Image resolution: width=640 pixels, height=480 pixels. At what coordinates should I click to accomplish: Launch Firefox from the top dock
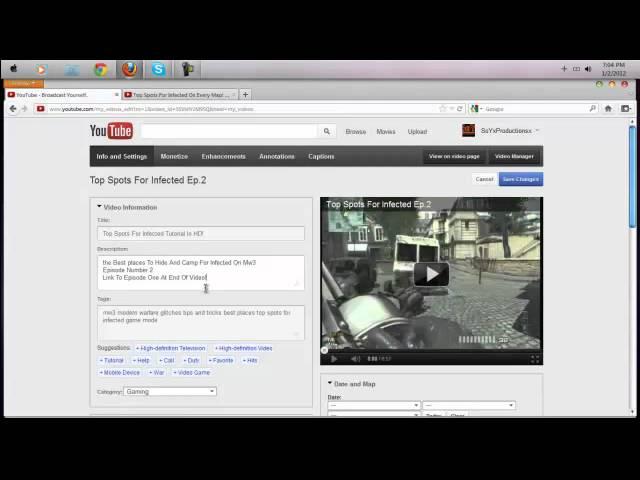pos(129,69)
